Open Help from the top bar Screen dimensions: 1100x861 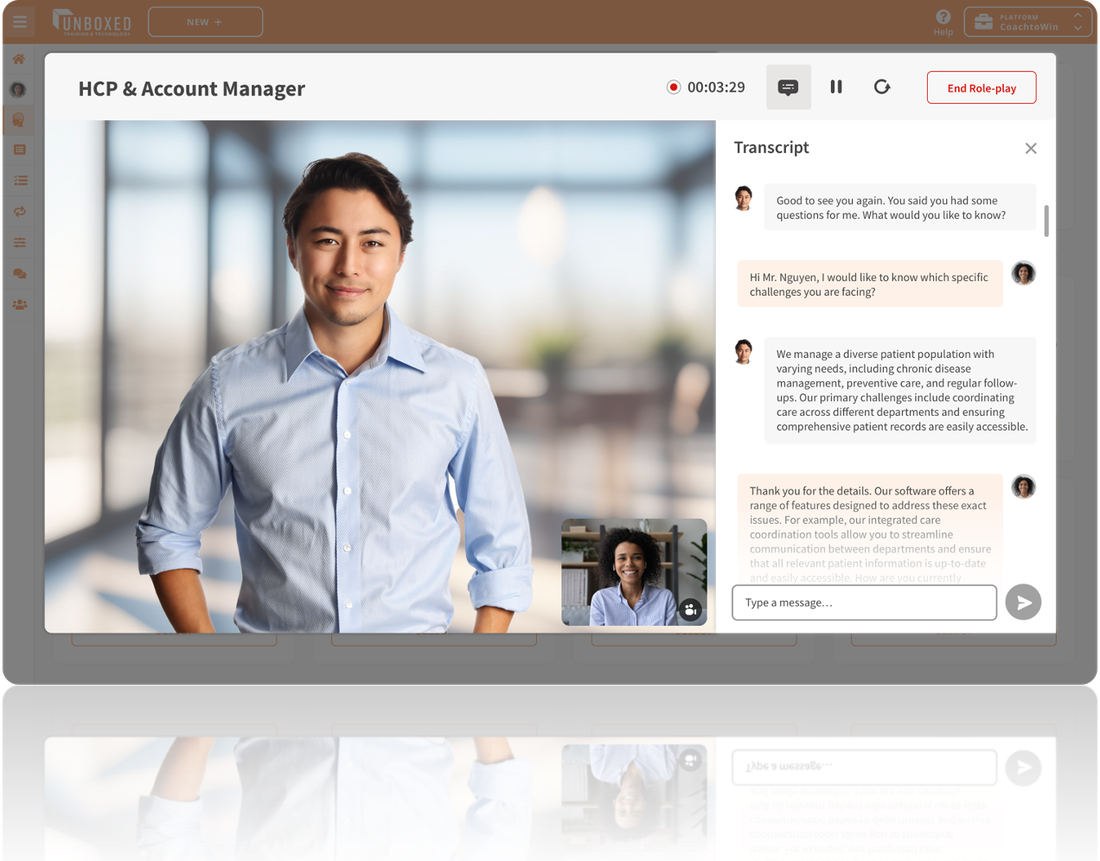[943, 22]
